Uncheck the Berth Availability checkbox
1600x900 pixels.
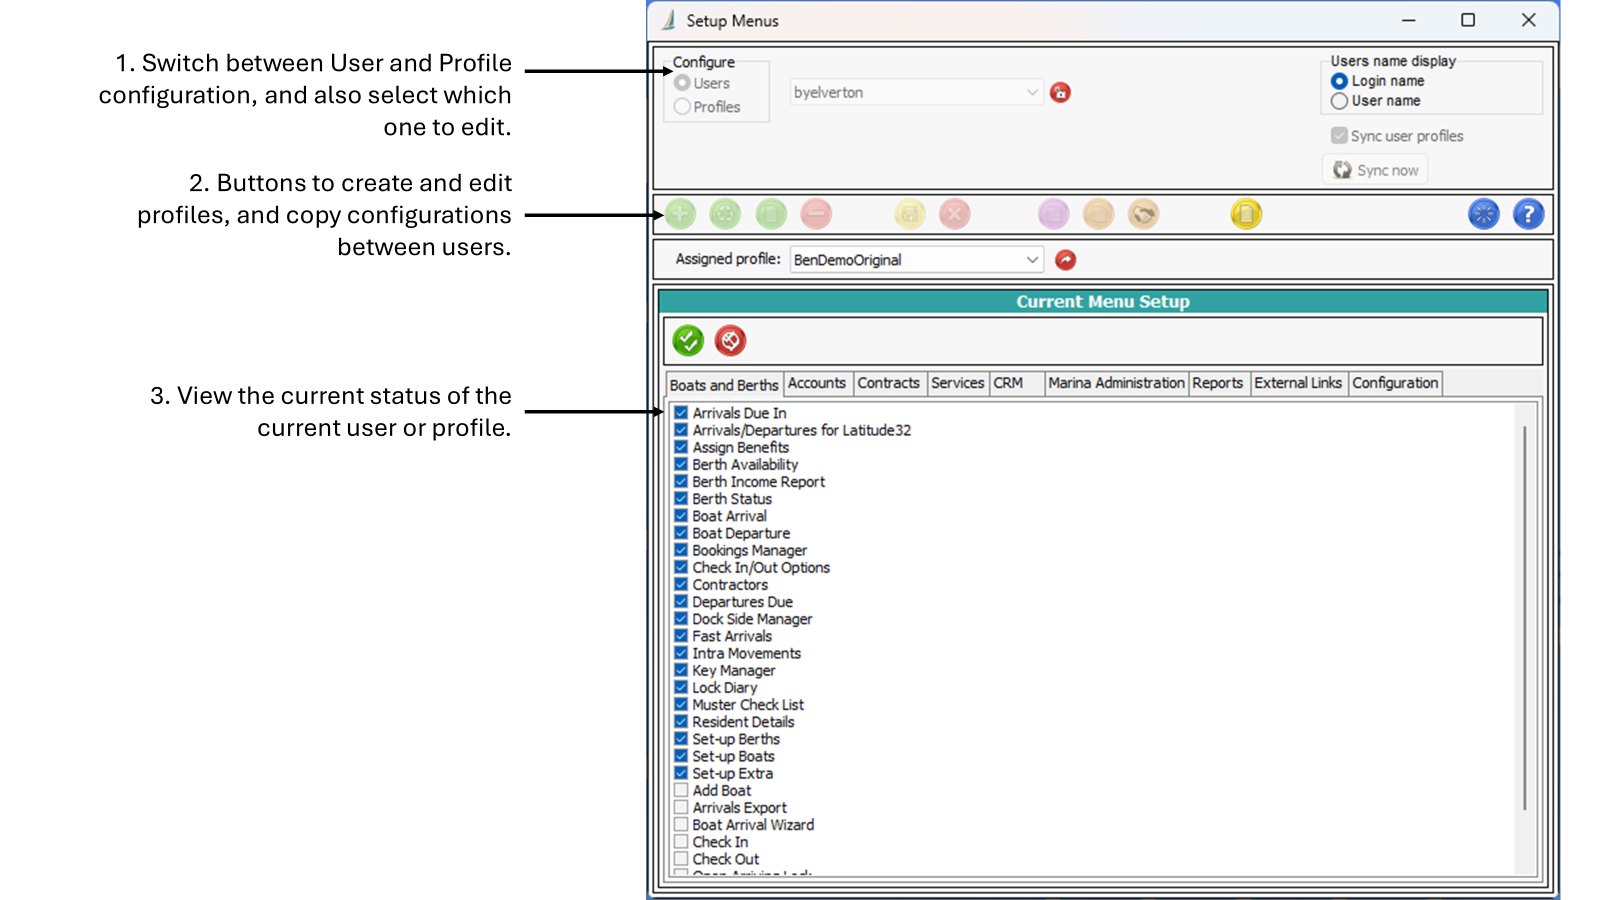coord(681,465)
